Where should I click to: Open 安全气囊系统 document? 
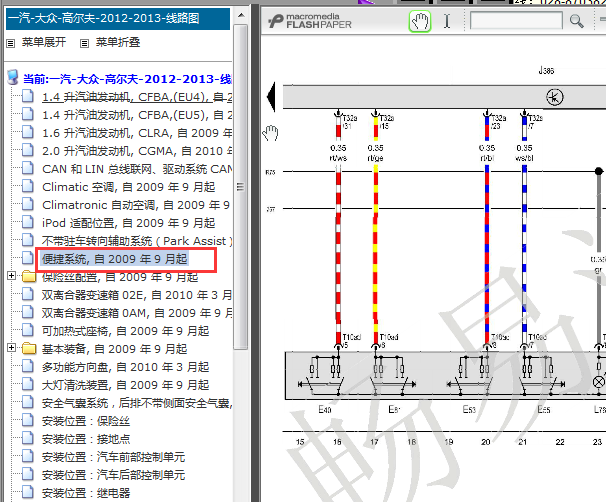pyautogui.click(x=137, y=403)
